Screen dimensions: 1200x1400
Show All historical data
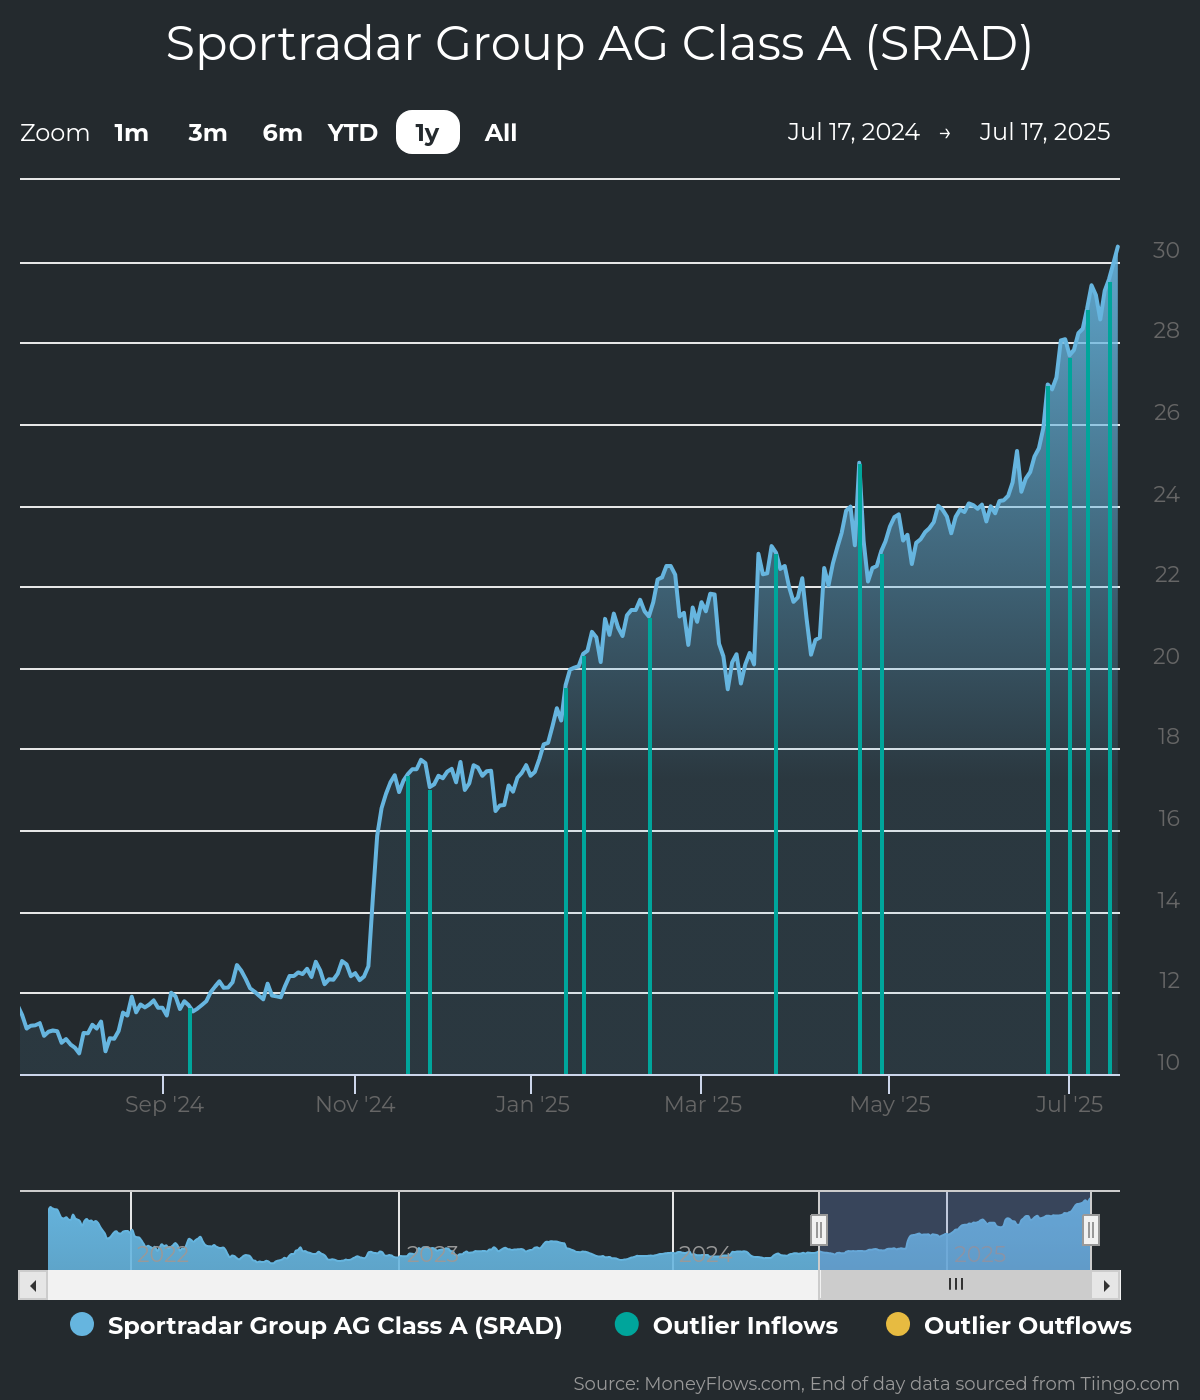tap(501, 133)
